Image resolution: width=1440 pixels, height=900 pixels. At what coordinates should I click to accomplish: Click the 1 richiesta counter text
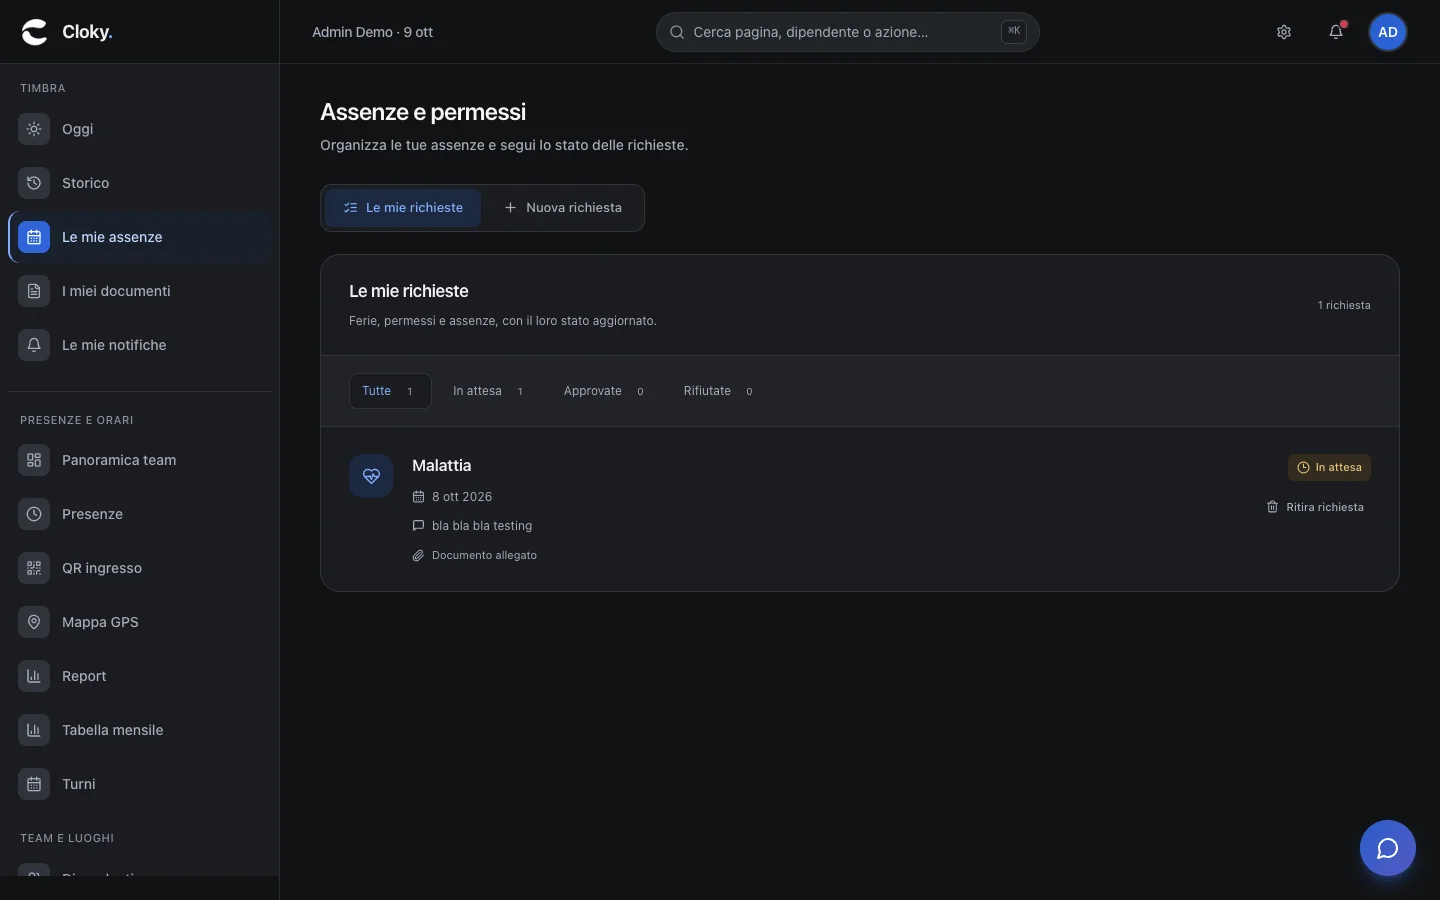tap(1344, 305)
